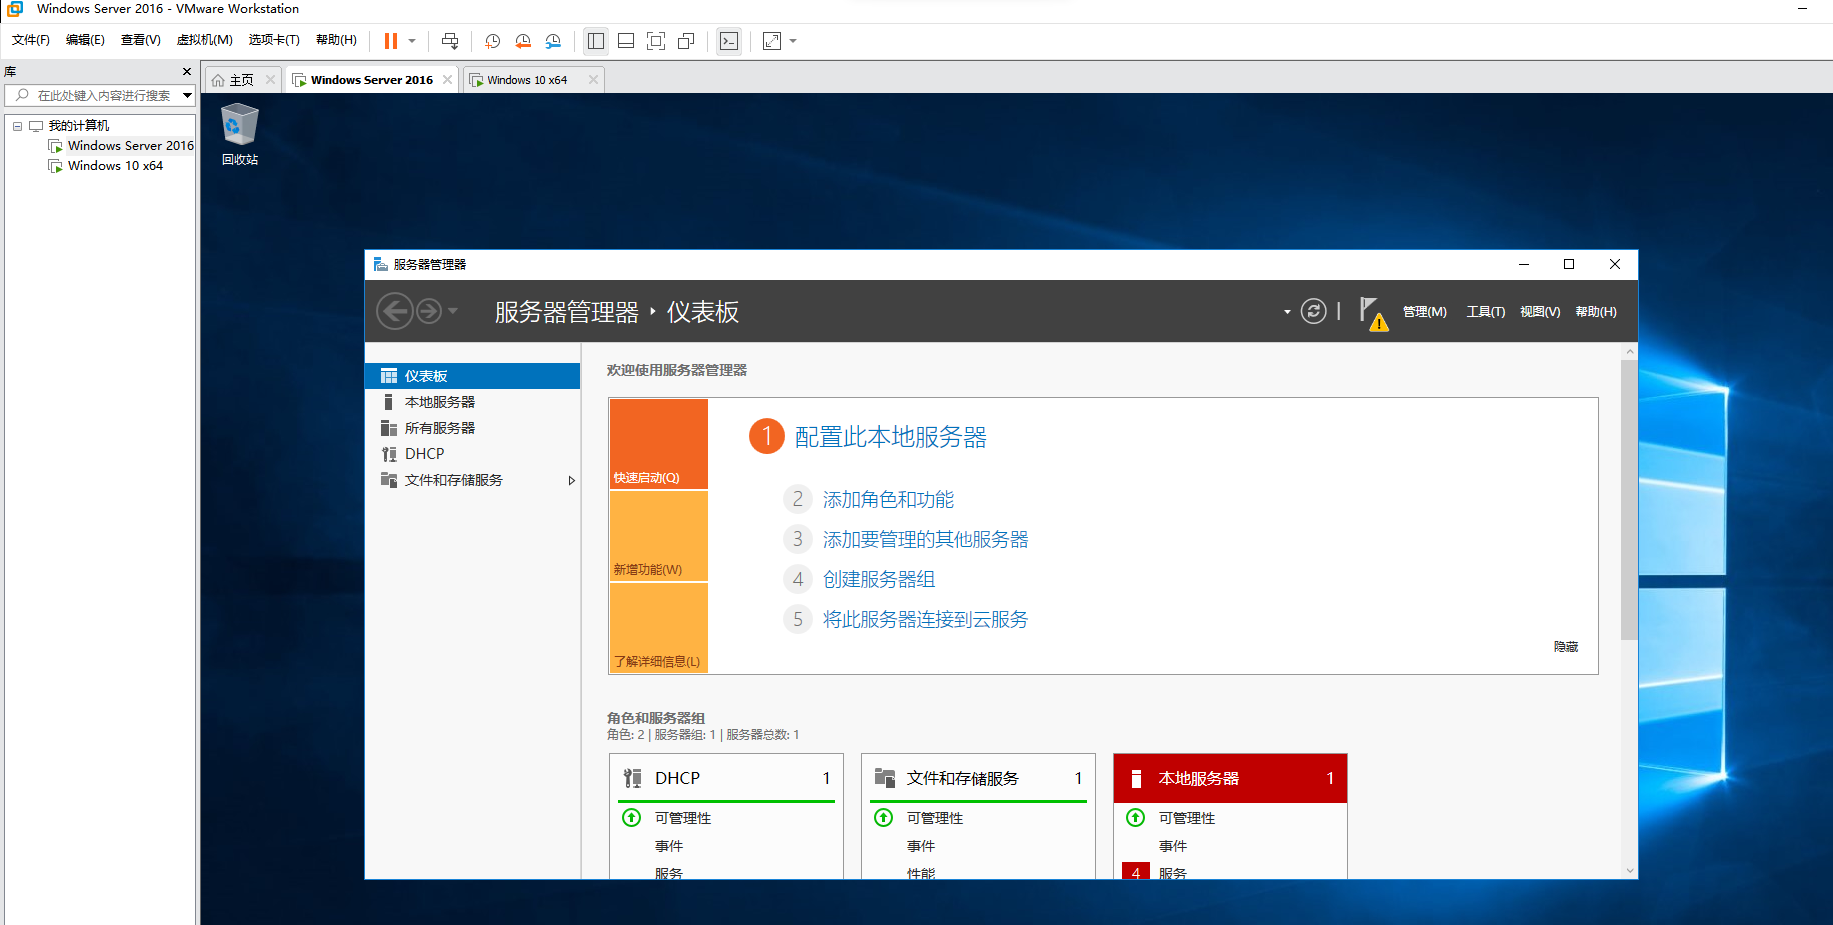Open the 管理(M) menu
Screen dimensions: 1833x925
click(1425, 312)
